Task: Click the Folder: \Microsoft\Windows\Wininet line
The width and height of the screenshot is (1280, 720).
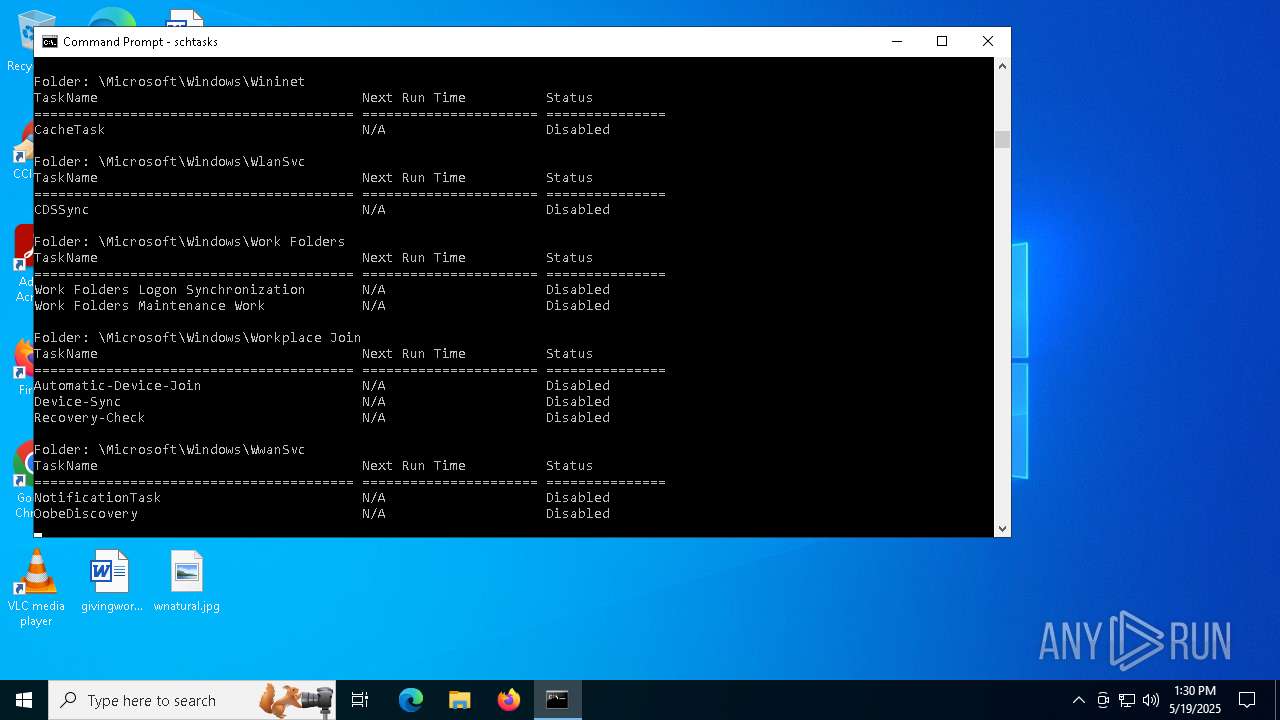Action: (170, 82)
